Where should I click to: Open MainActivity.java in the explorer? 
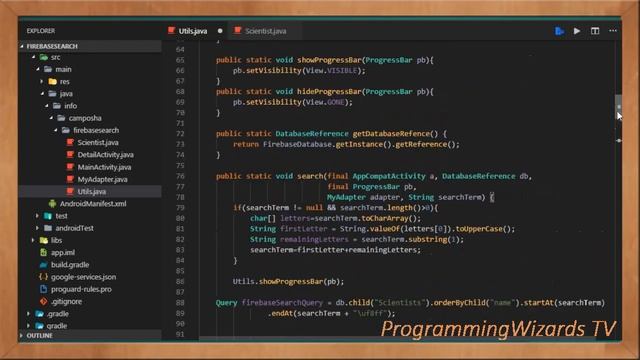pyautogui.click(x=104, y=167)
